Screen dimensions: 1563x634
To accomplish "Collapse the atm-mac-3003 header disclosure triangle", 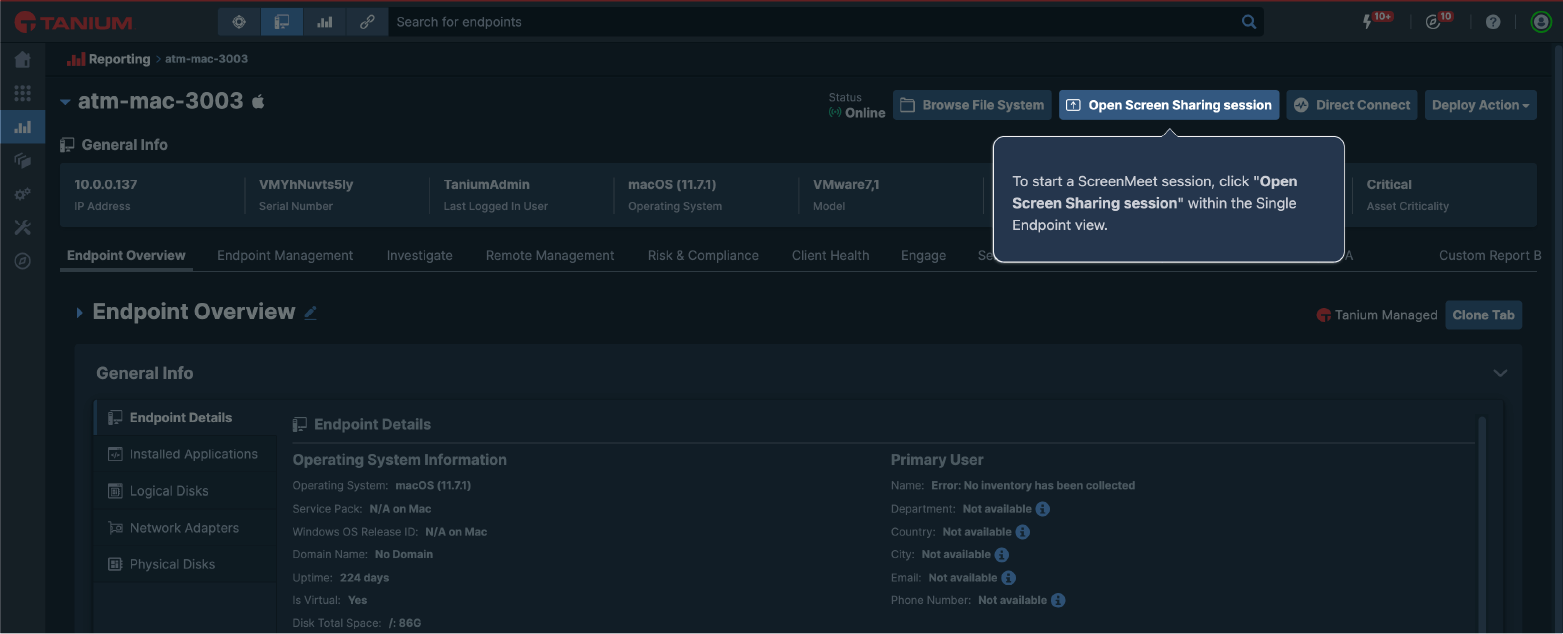I will [x=64, y=101].
